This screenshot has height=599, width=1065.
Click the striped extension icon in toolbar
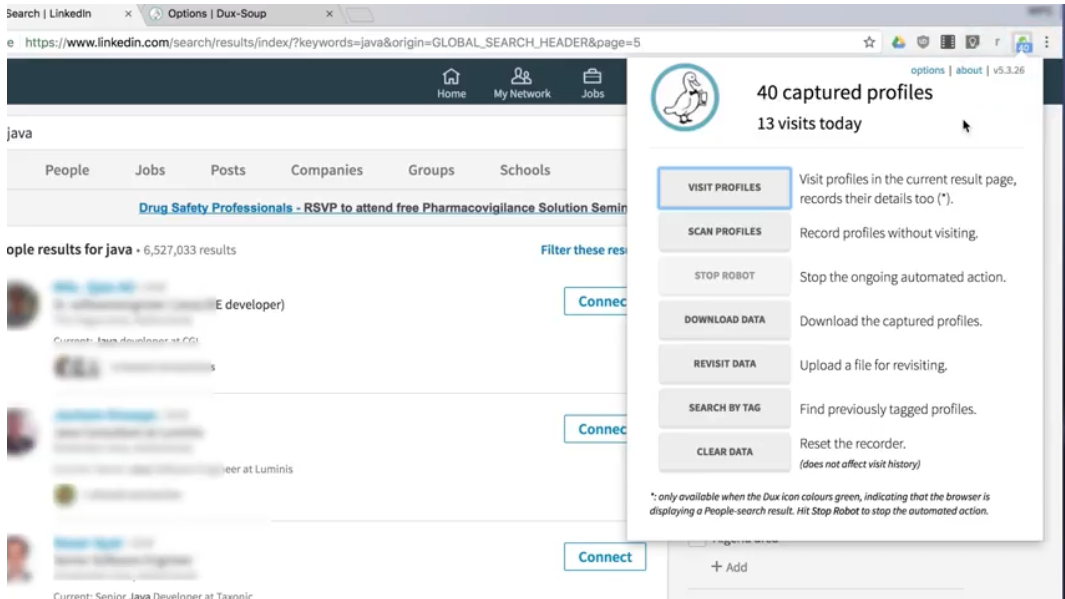pyautogui.click(x=947, y=42)
